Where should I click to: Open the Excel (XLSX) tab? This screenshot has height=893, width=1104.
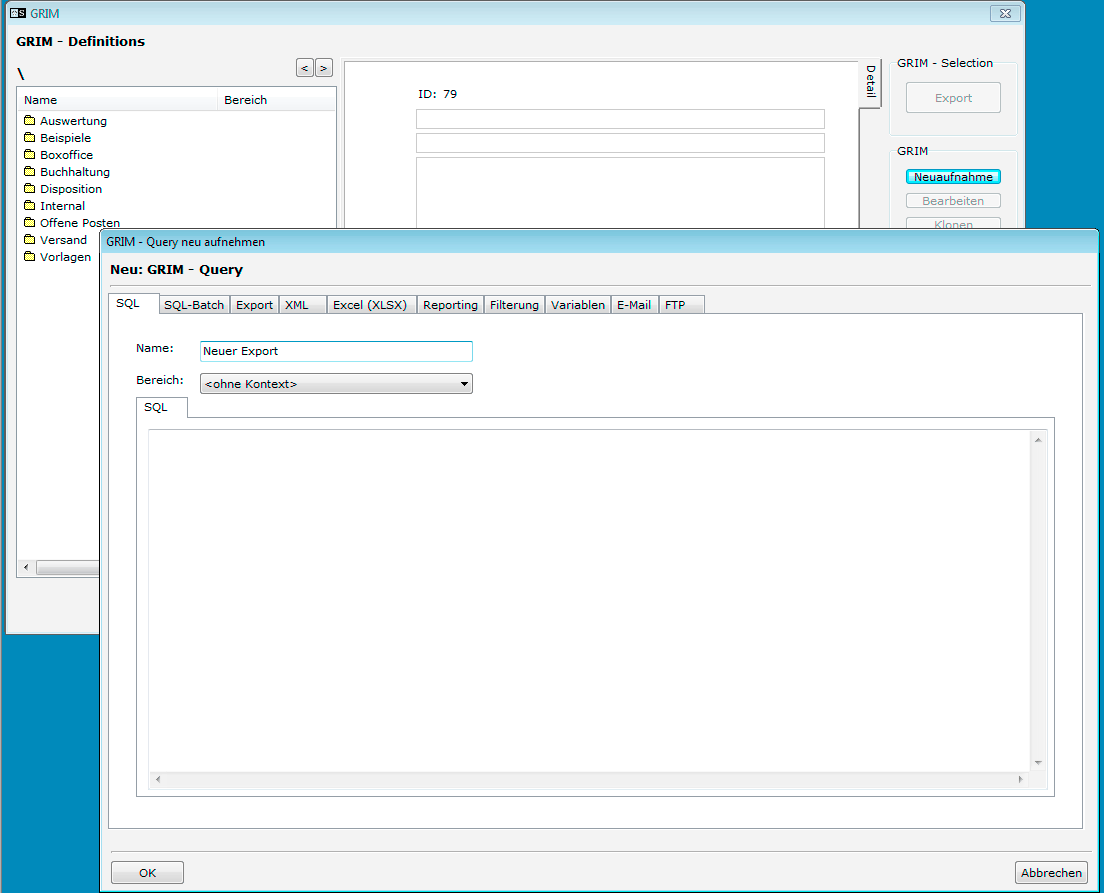coord(370,305)
